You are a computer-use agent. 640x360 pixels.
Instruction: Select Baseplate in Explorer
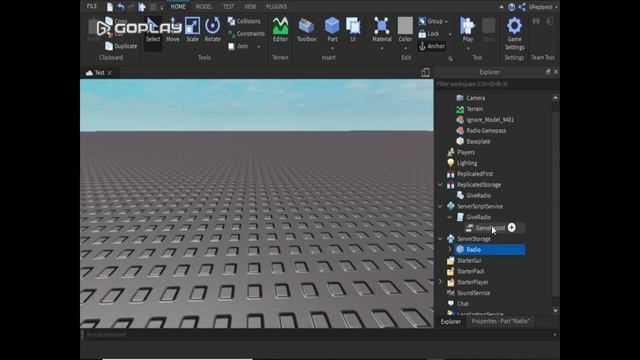(478, 141)
